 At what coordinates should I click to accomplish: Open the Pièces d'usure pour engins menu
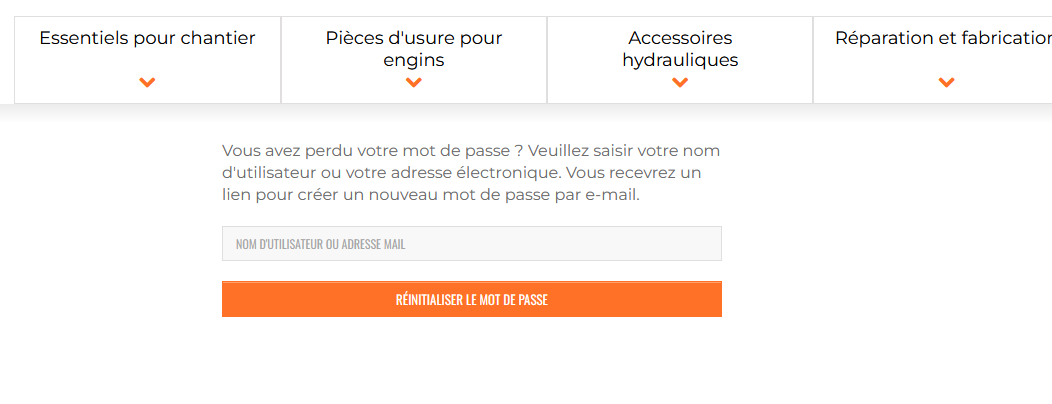pos(414,49)
